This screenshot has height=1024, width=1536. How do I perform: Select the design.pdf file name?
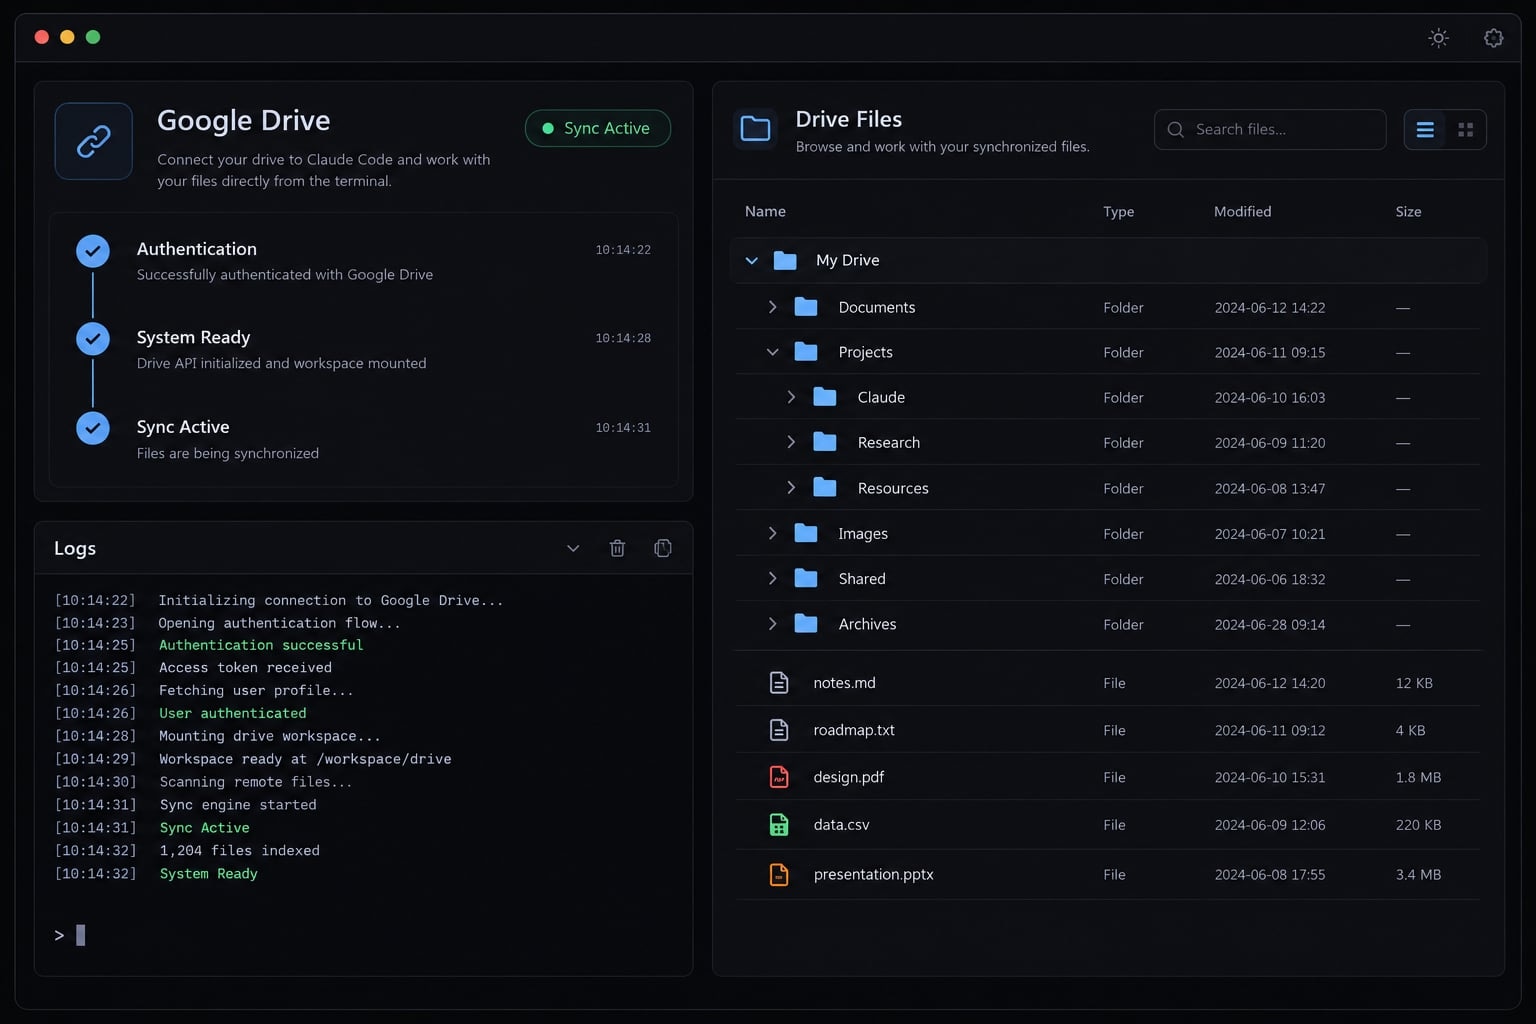point(849,777)
